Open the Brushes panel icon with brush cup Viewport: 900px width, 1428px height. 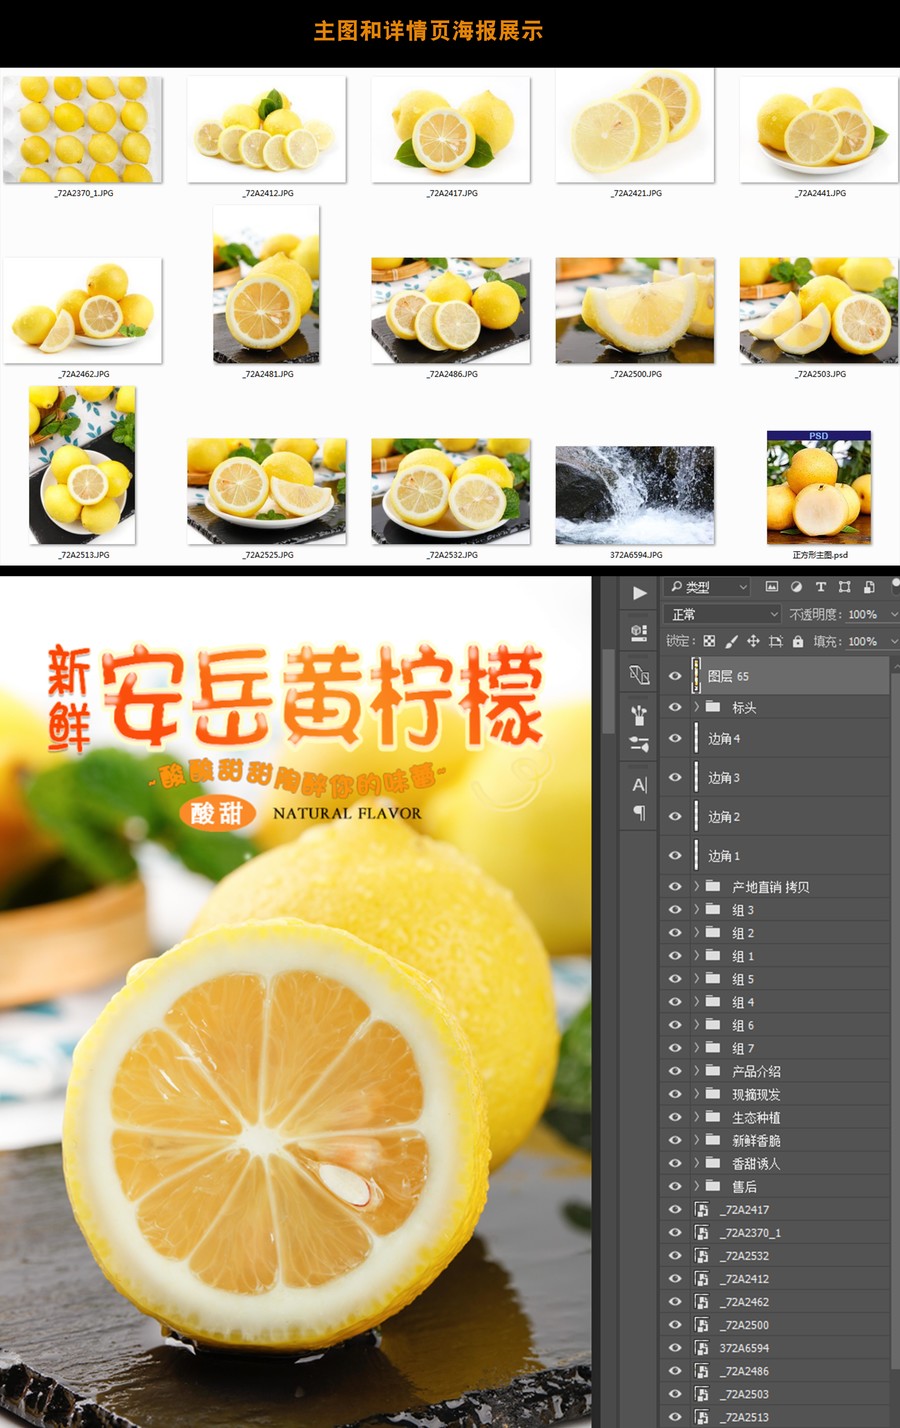(x=639, y=714)
